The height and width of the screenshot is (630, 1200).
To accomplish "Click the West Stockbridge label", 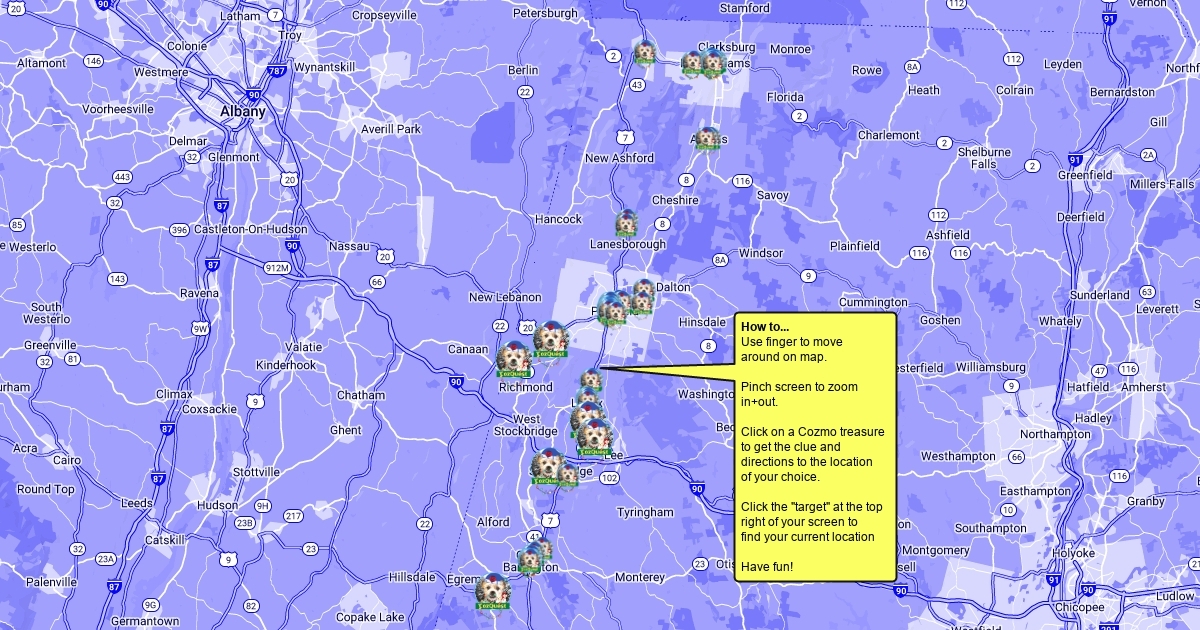I will coord(526,425).
